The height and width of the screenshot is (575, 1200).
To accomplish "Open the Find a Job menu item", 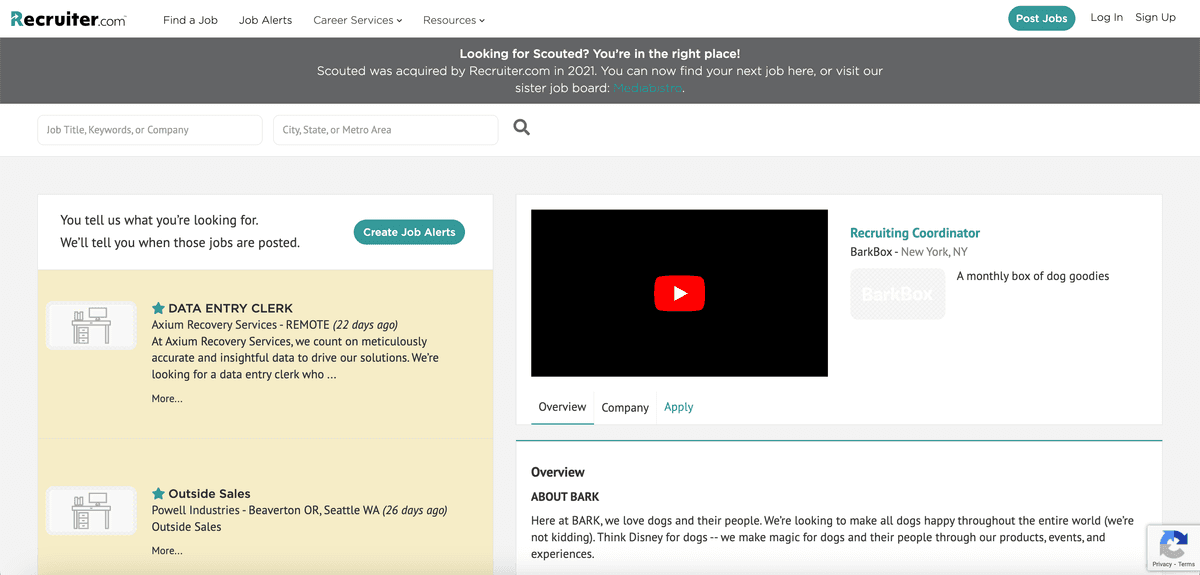I will [x=190, y=20].
